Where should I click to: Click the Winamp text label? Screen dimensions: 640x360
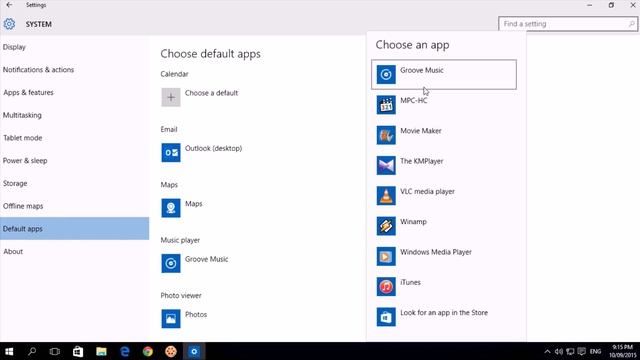[x=413, y=222]
